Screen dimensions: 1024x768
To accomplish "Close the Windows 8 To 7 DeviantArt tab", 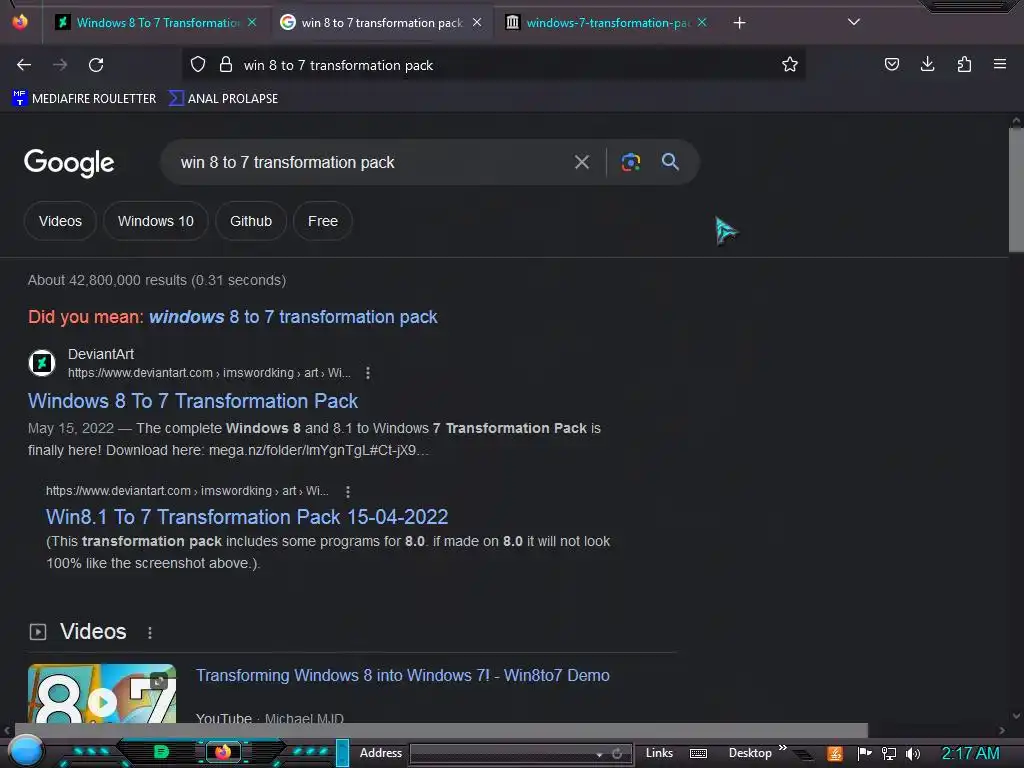I will point(252,22).
